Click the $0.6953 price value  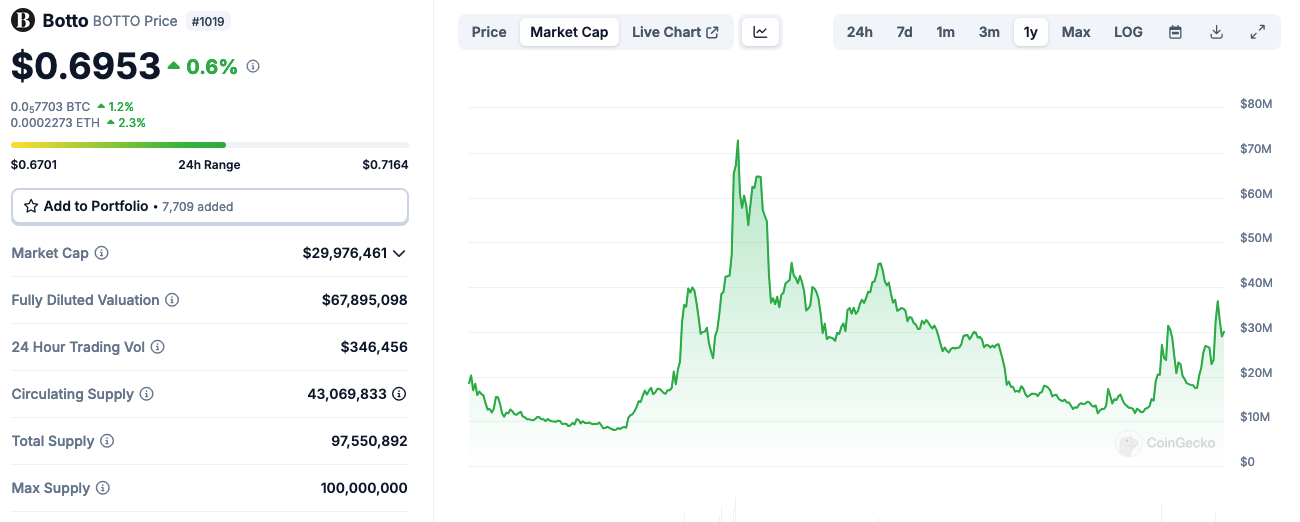click(x=86, y=66)
